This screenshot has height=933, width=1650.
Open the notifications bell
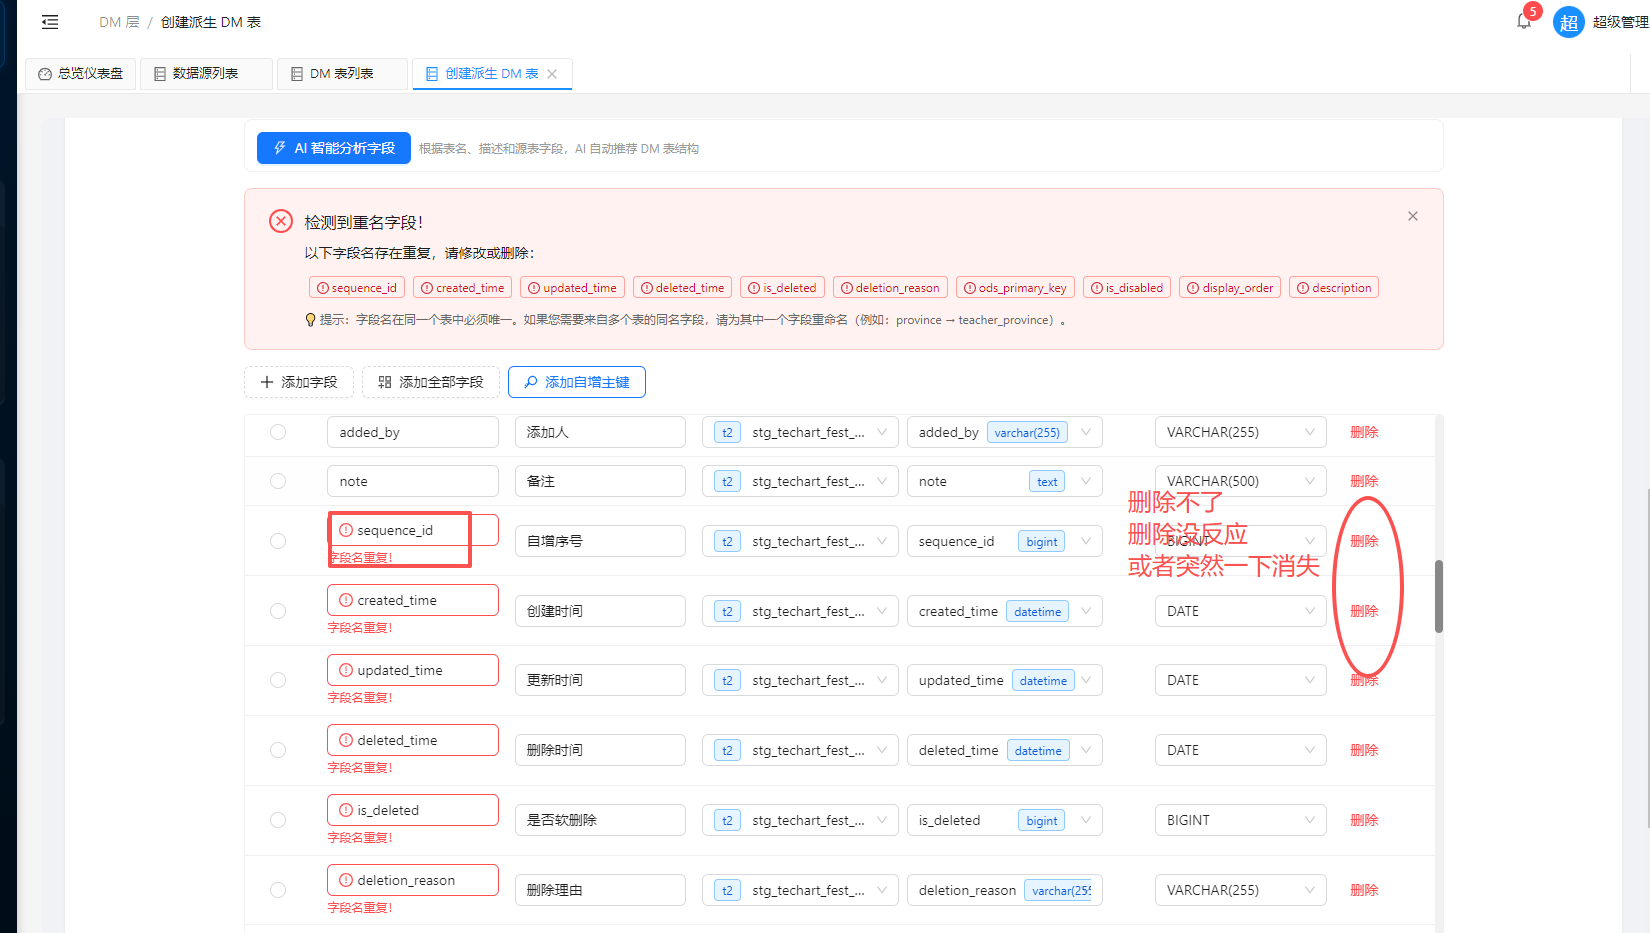pos(1523,21)
